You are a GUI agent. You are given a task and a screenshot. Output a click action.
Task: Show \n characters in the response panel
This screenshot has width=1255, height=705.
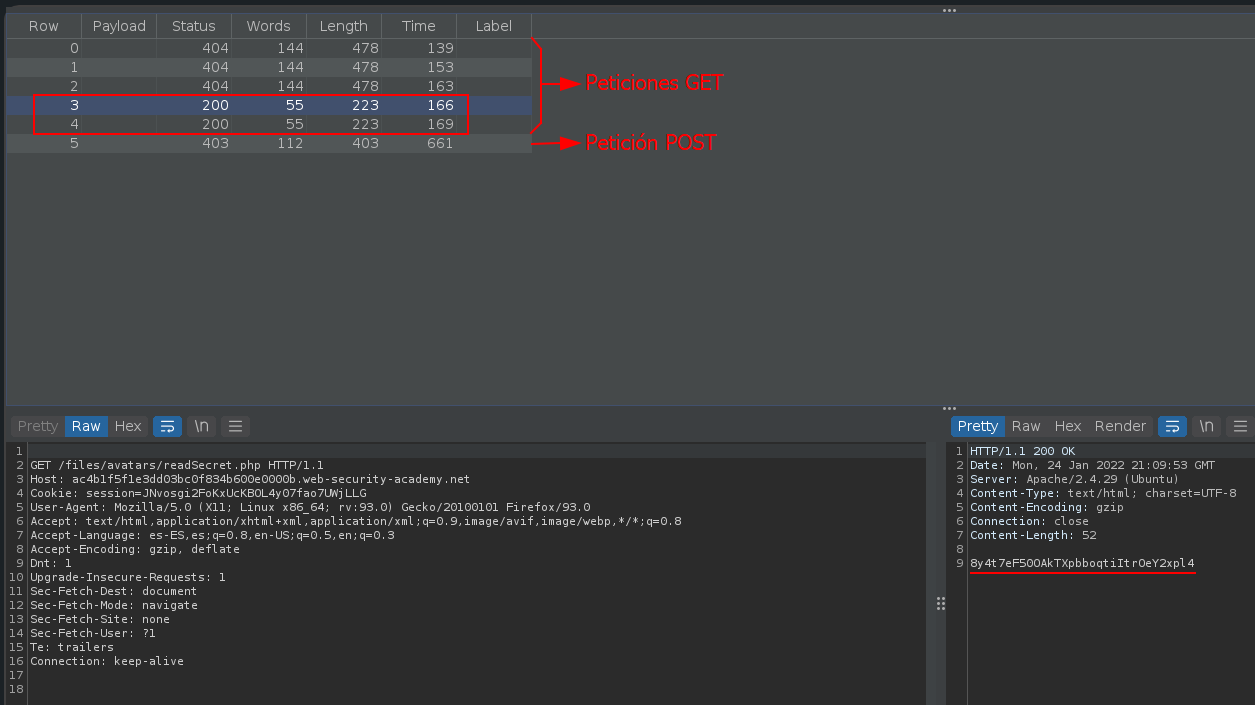1206,426
